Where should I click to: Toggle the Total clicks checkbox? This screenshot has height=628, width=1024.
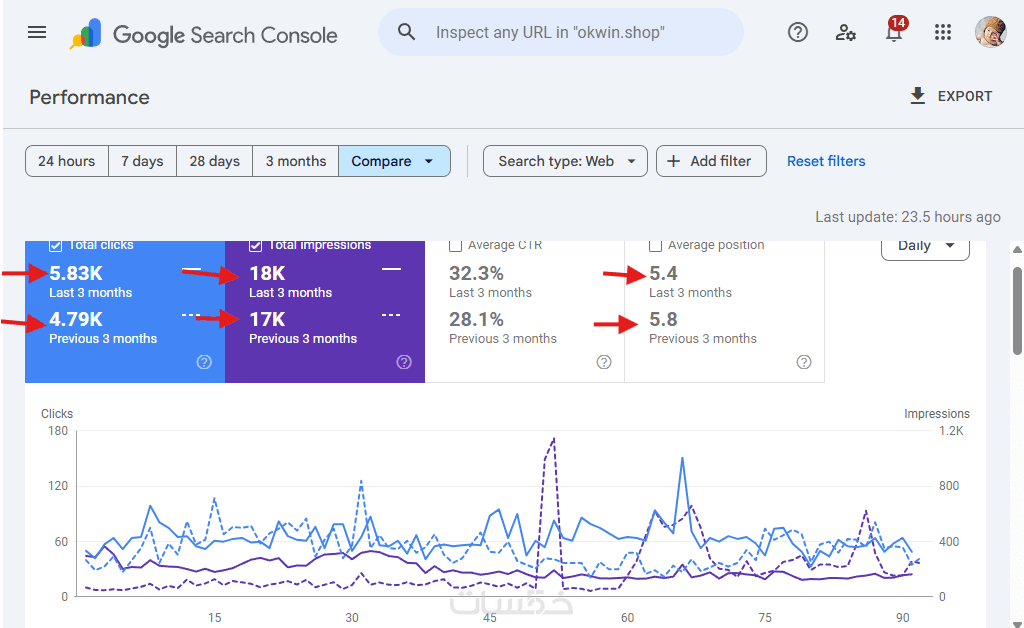click(x=57, y=245)
